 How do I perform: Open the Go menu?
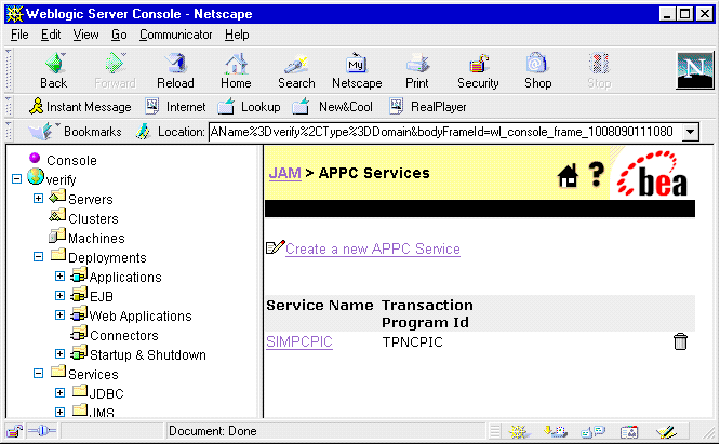click(119, 35)
